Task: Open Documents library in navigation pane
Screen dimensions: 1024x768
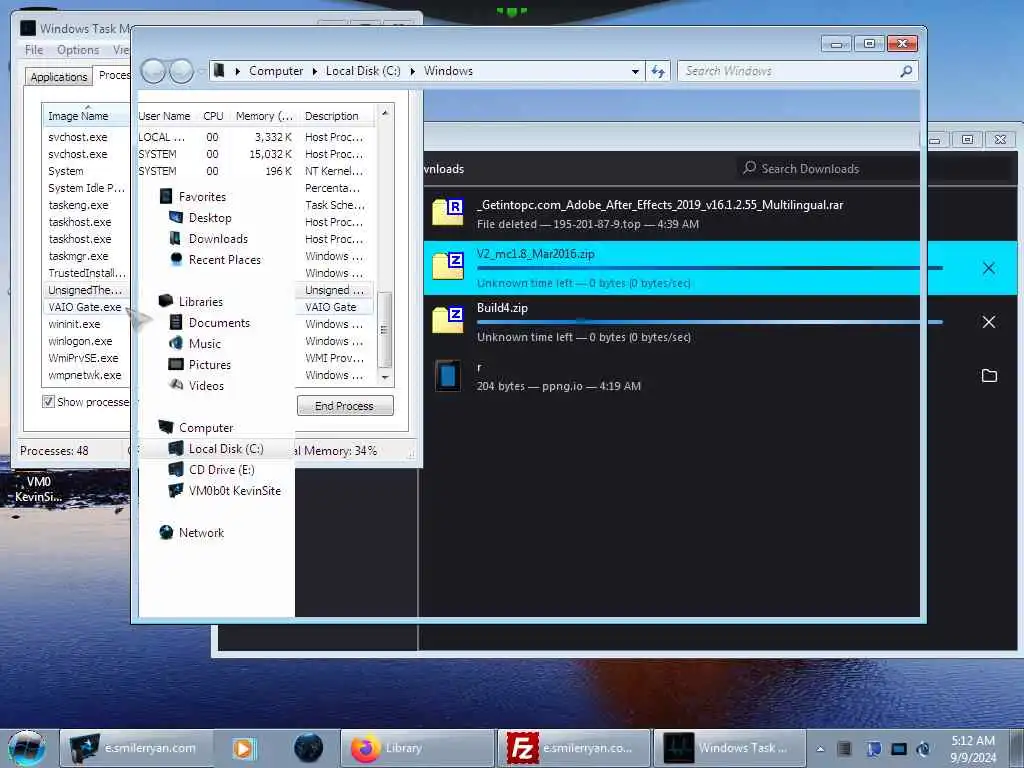Action: coord(219,323)
